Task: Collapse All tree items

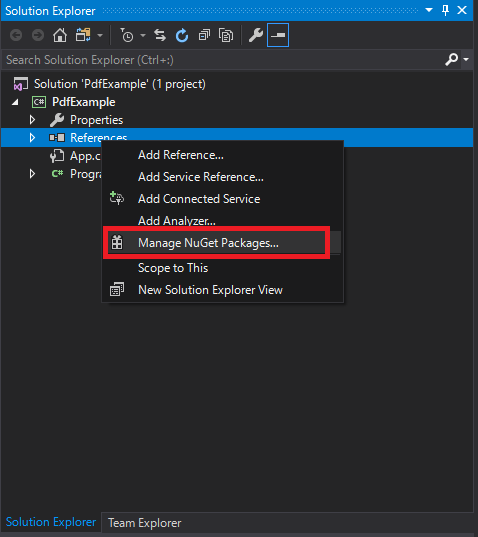Action: click(204, 35)
